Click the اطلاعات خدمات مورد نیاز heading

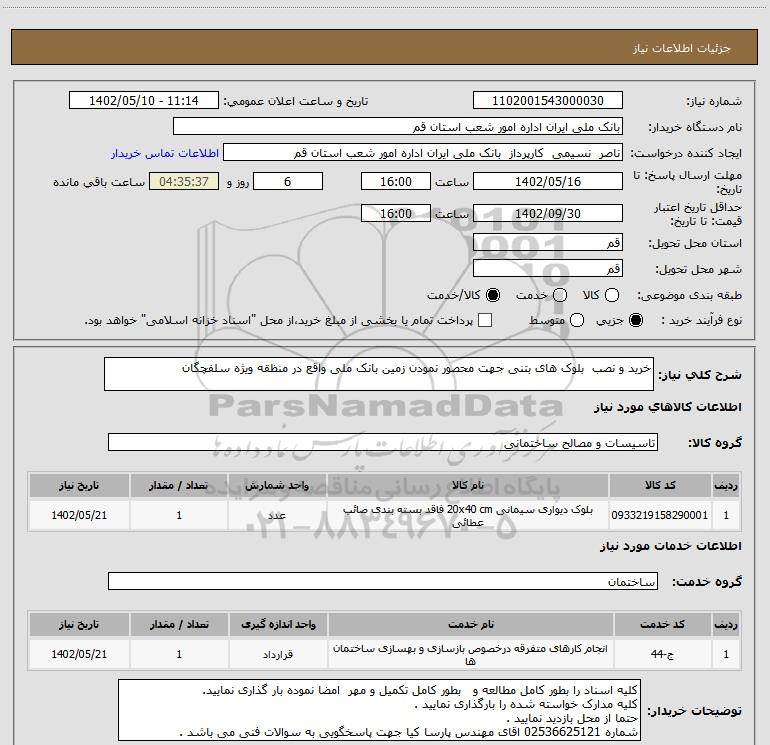coord(670,546)
